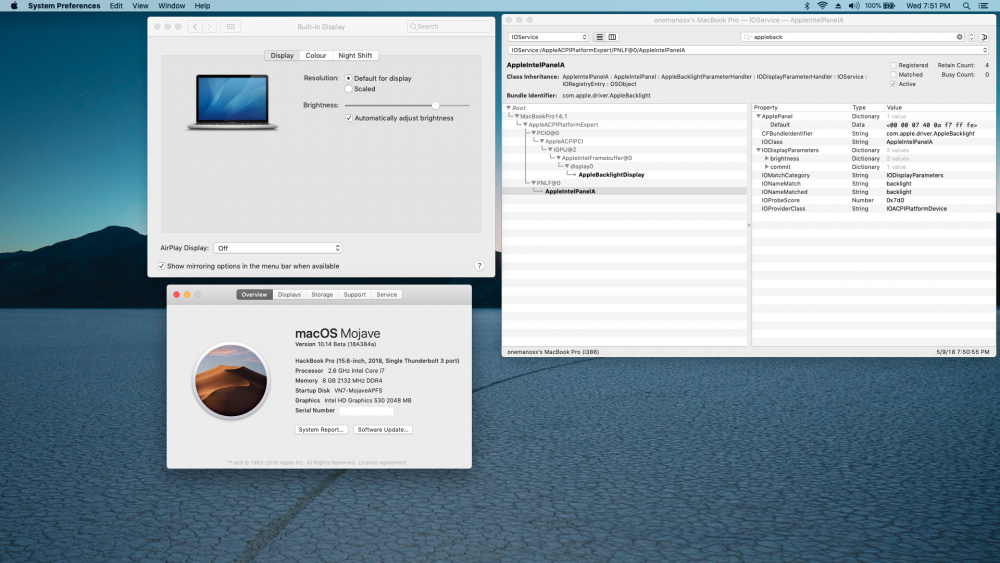
Task: Open the AirPlay Display dropdown
Action: [278, 248]
